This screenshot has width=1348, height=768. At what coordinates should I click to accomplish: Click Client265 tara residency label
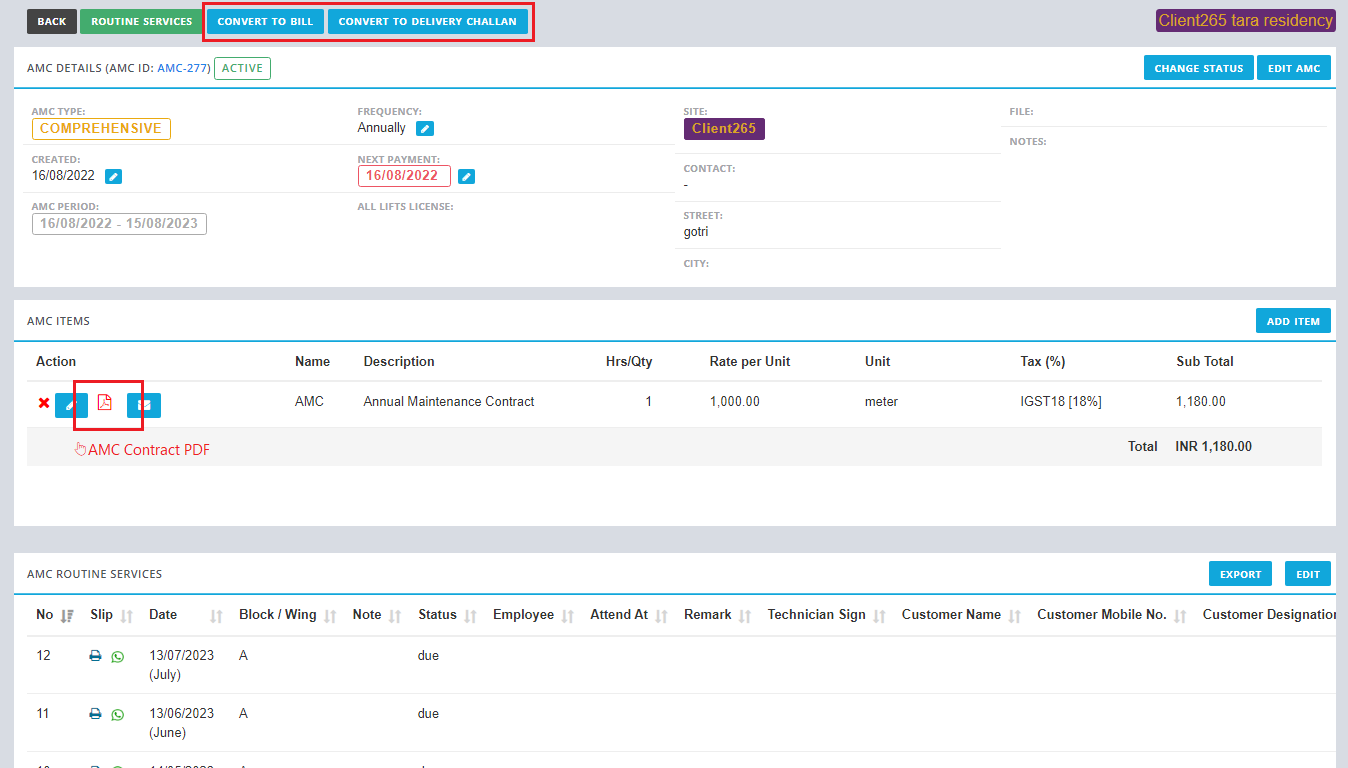point(1246,20)
